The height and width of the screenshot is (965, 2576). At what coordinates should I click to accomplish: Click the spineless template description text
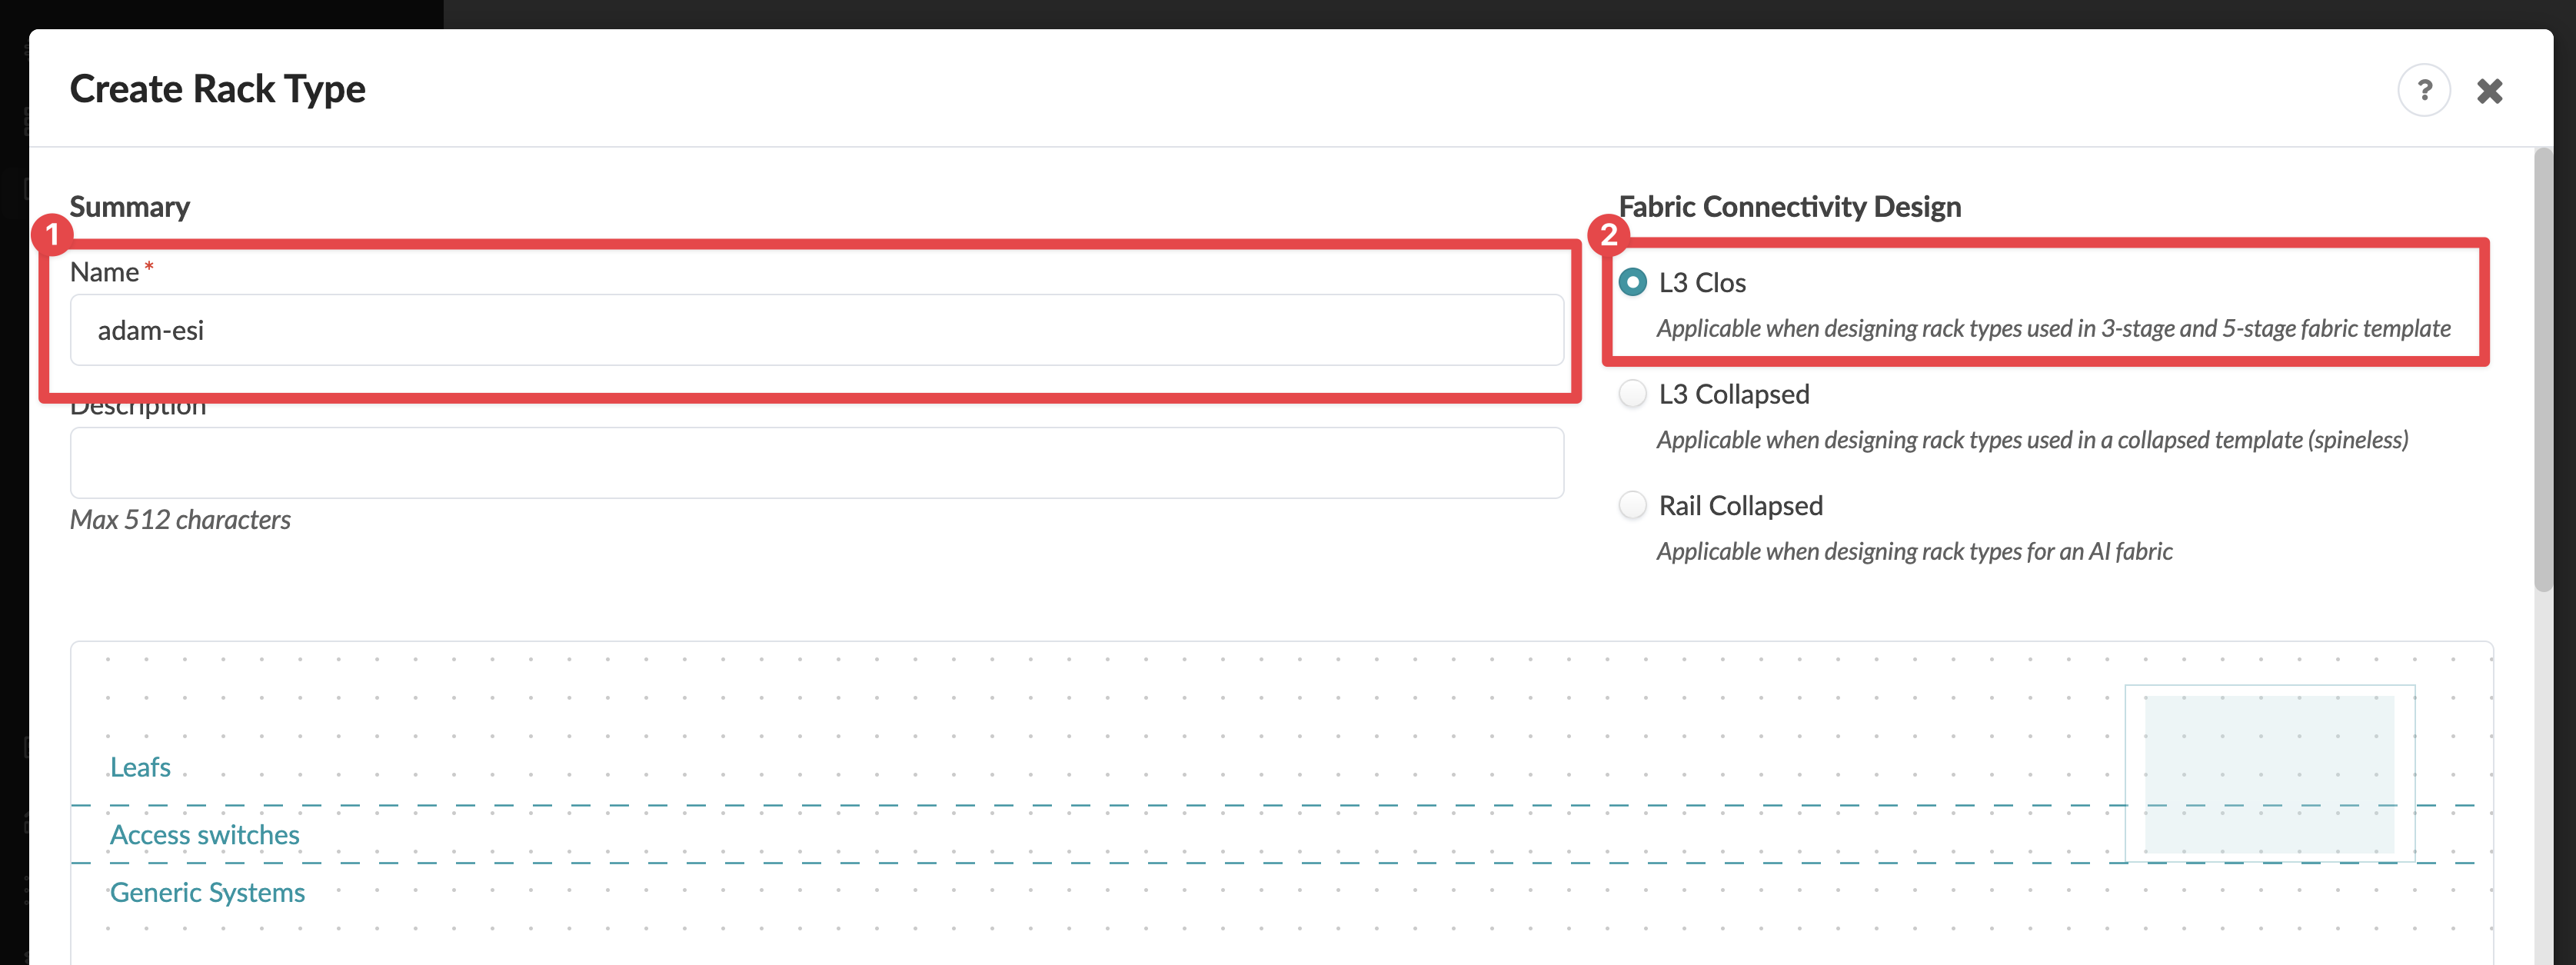[x=2032, y=440]
